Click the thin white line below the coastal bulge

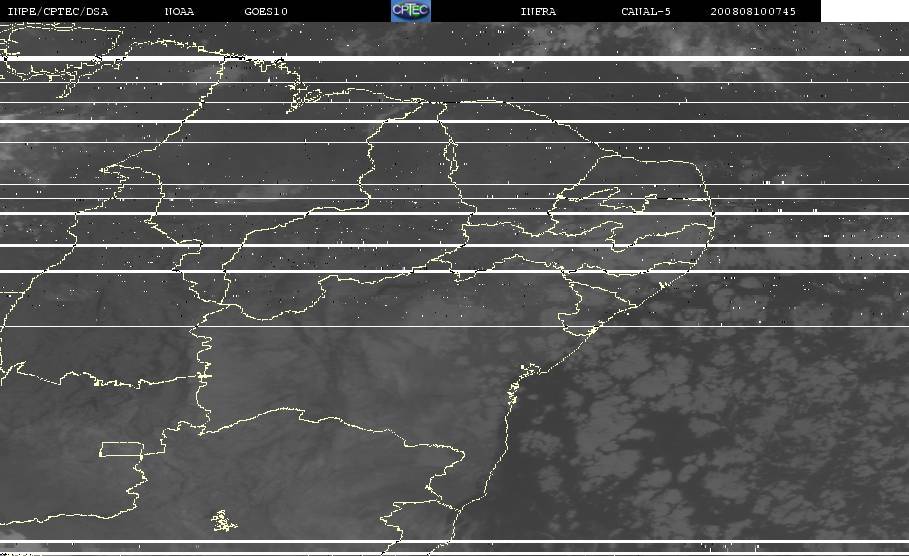coord(454,326)
